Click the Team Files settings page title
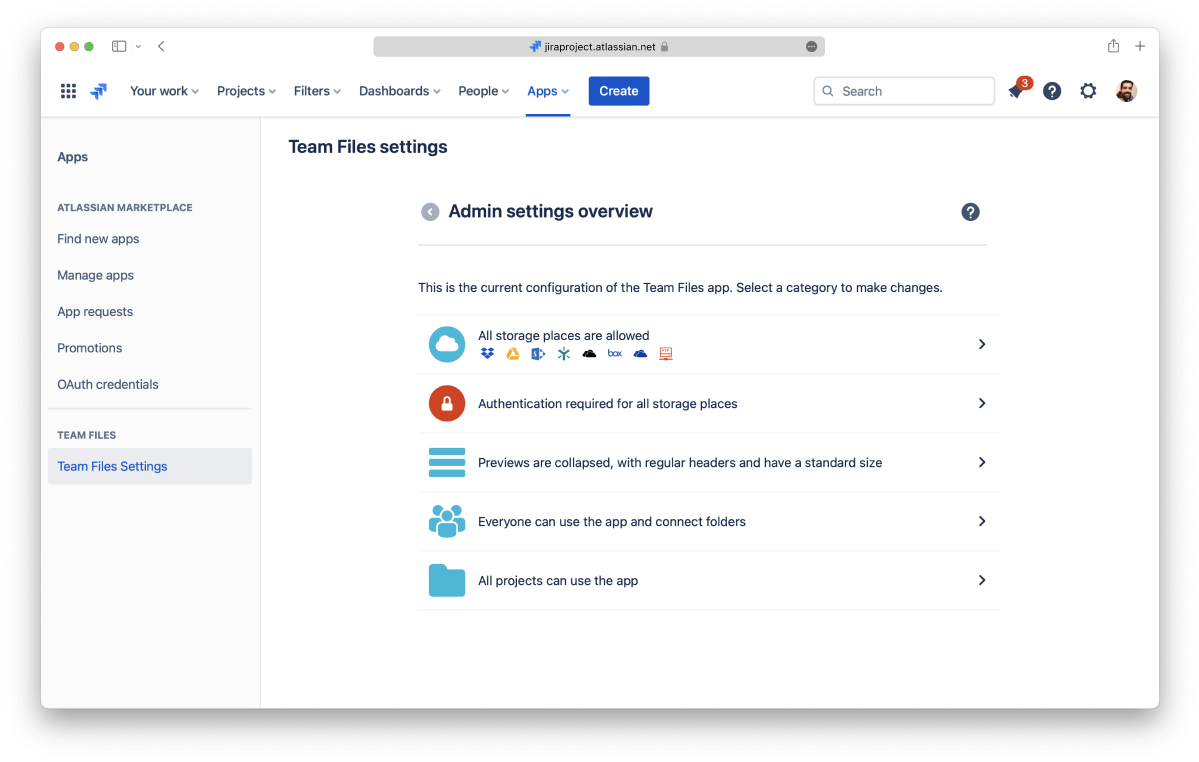This screenshot has width=1199, height=762. pos(368,147)
